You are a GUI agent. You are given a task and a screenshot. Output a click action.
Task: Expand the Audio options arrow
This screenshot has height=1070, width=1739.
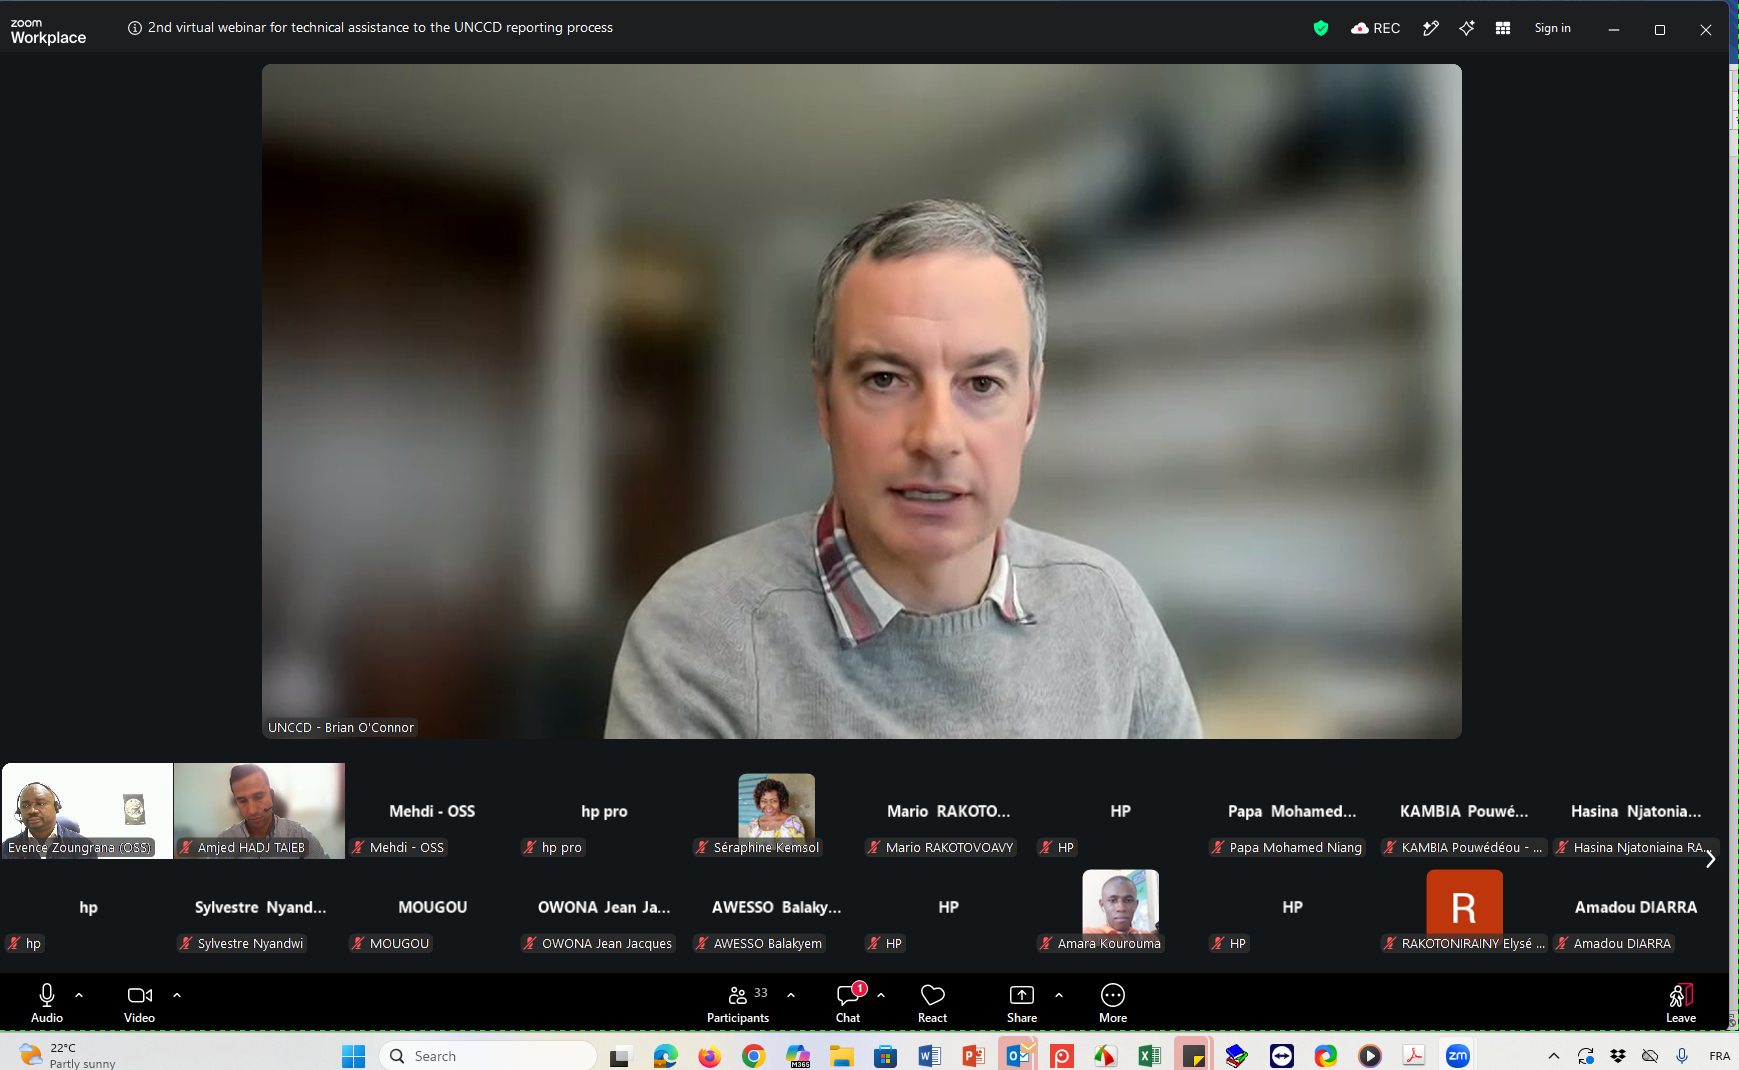(x=79, y=995)
